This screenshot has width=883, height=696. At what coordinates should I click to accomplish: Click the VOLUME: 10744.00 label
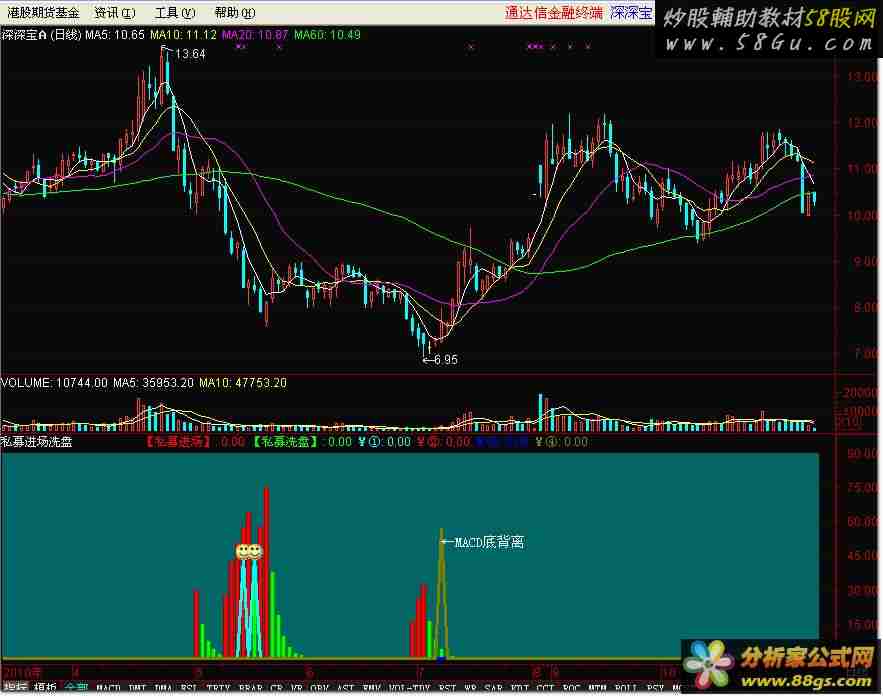coord(54,383)
